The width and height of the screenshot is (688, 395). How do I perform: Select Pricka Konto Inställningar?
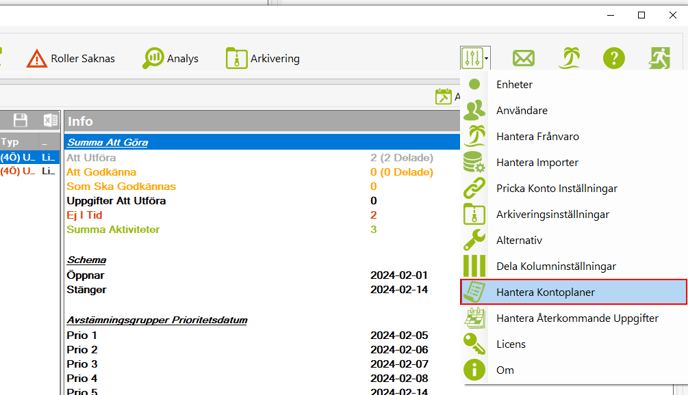[x=573, y=188]
